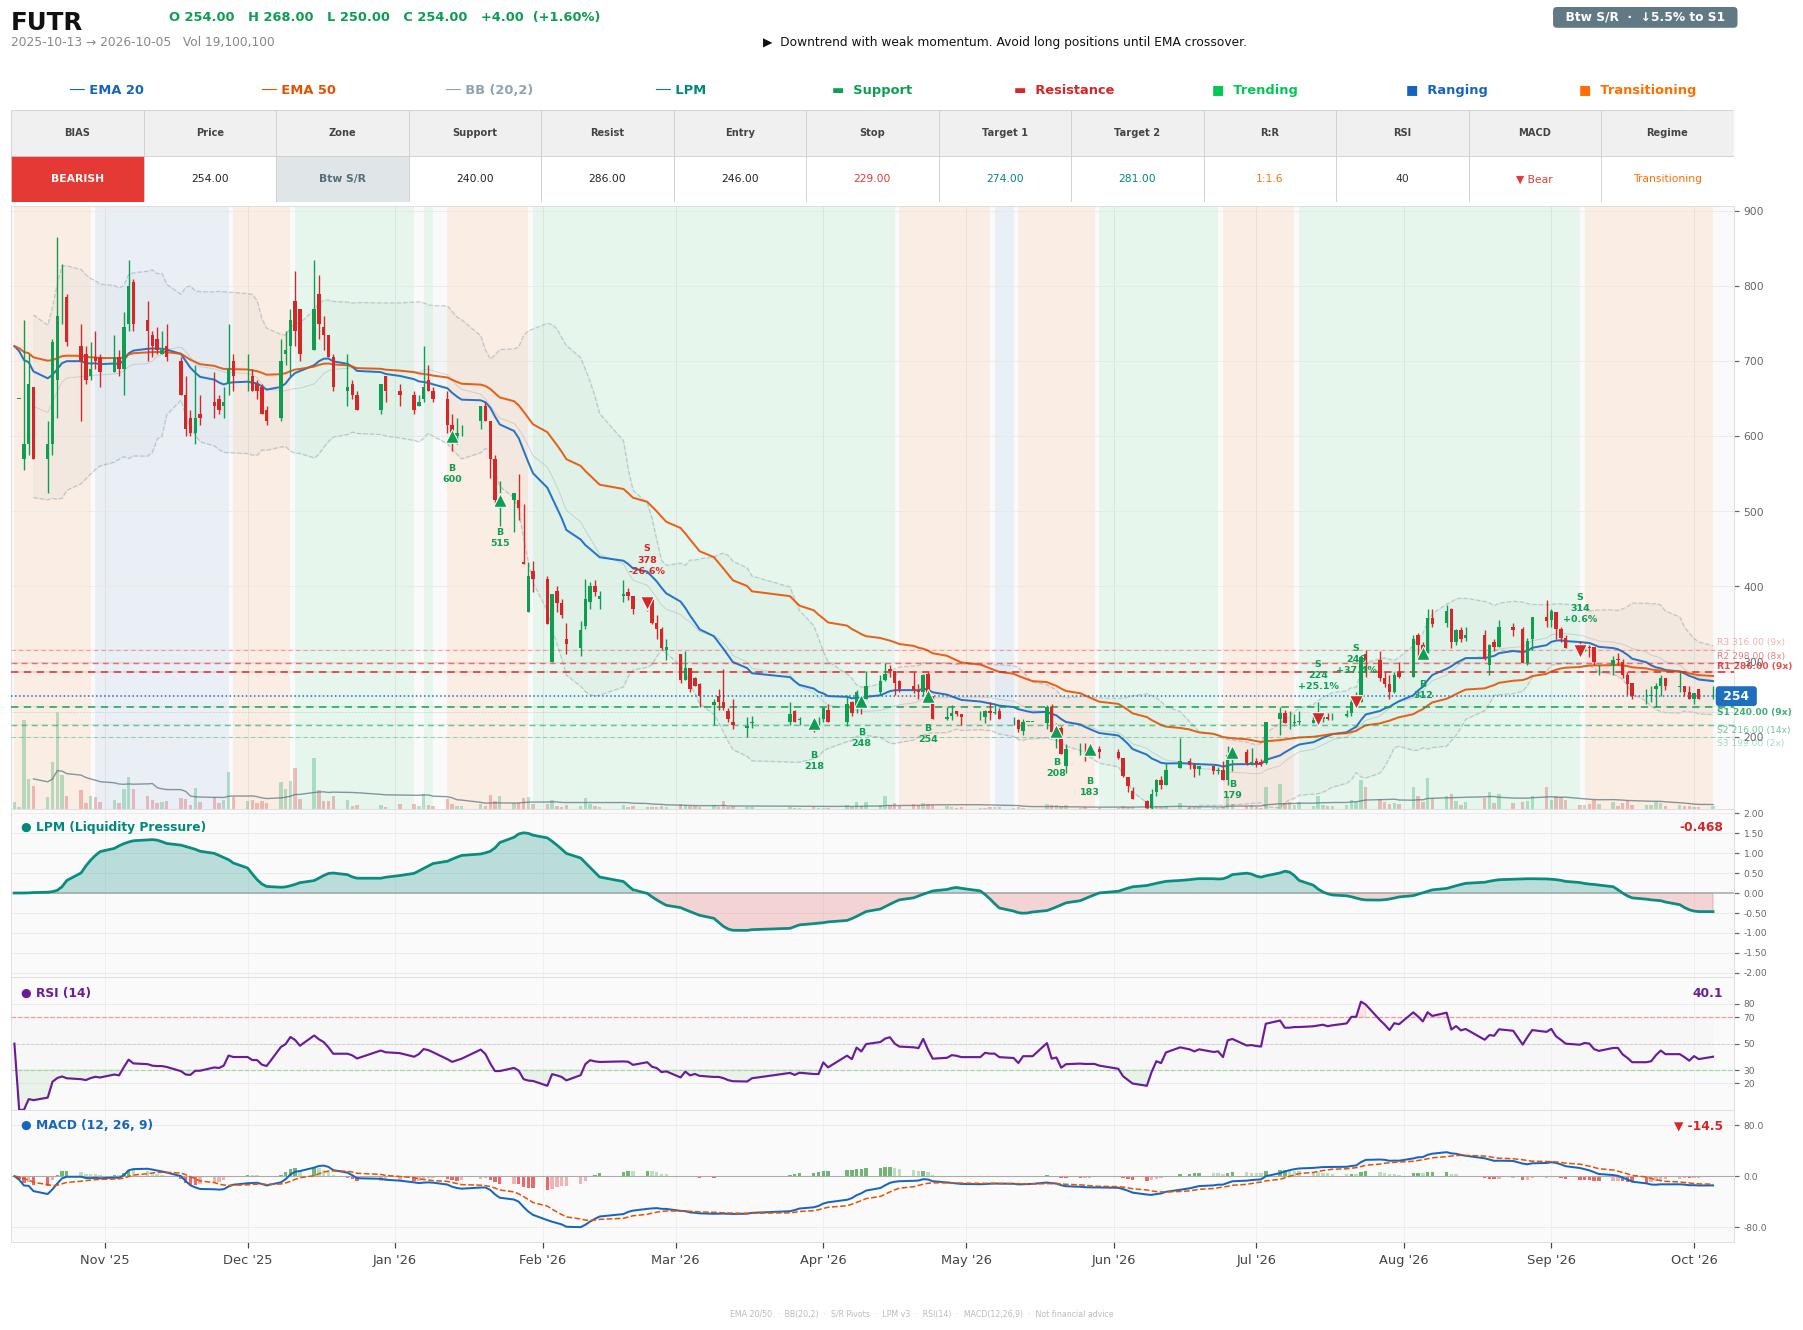
Task: Click the S1 240.00 (9x) support label
Action: (1754, 712)
